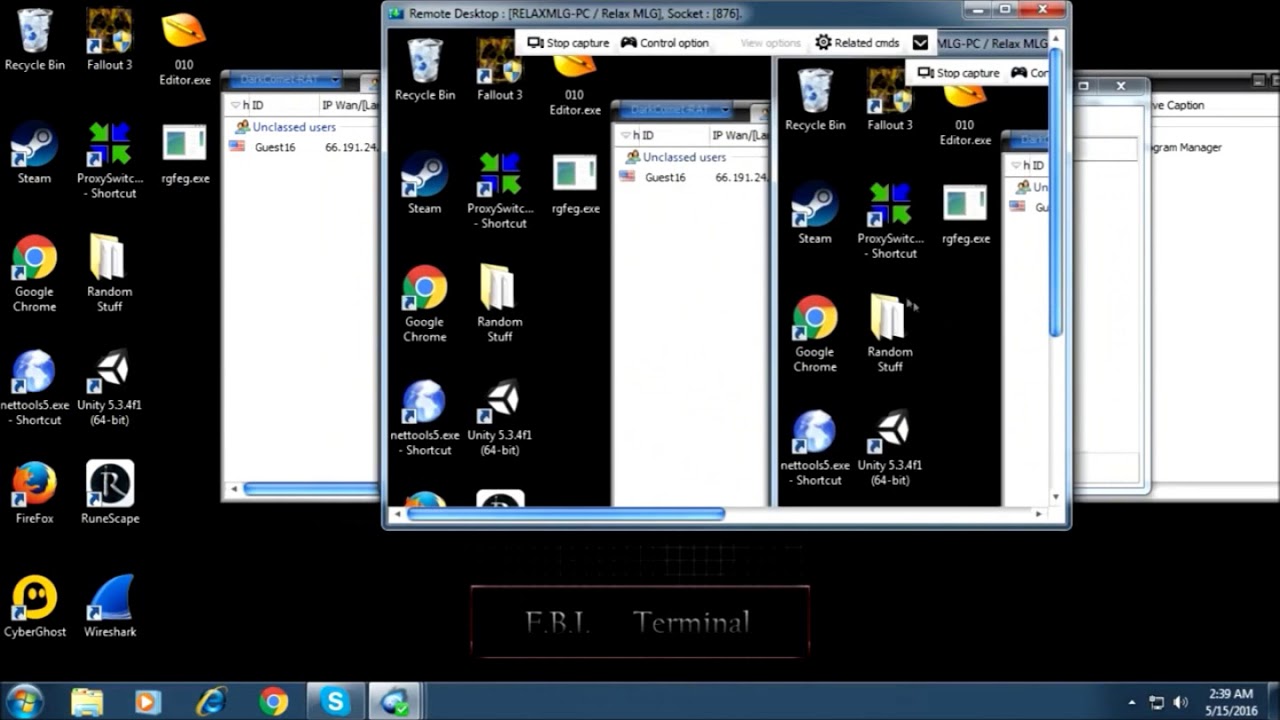The image size is (1280, 720).
Task: Click Remote Desktop scroll-up arrow
Action: [x=1055, y=38]
